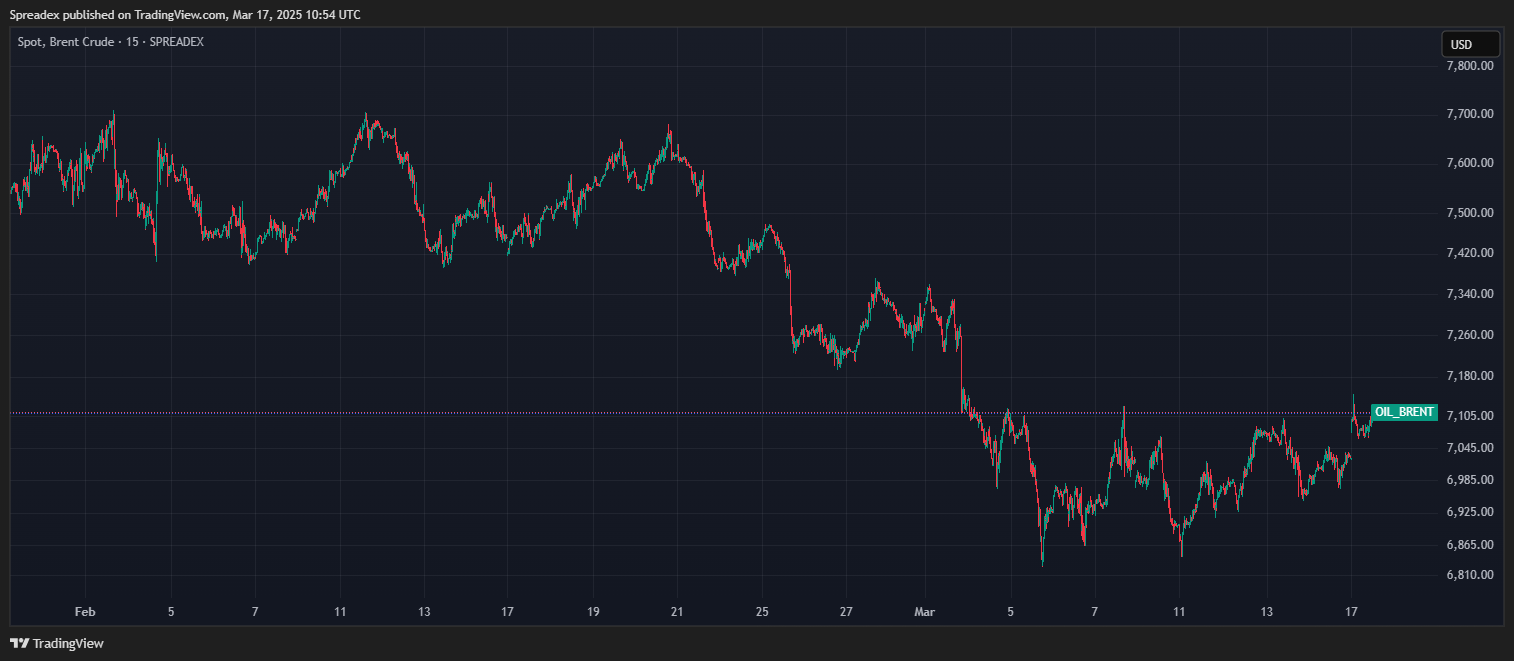Click the OIL_BRENT price label tag
The height and width of the screenshot is (661, 1514).
coord(1404,412)
